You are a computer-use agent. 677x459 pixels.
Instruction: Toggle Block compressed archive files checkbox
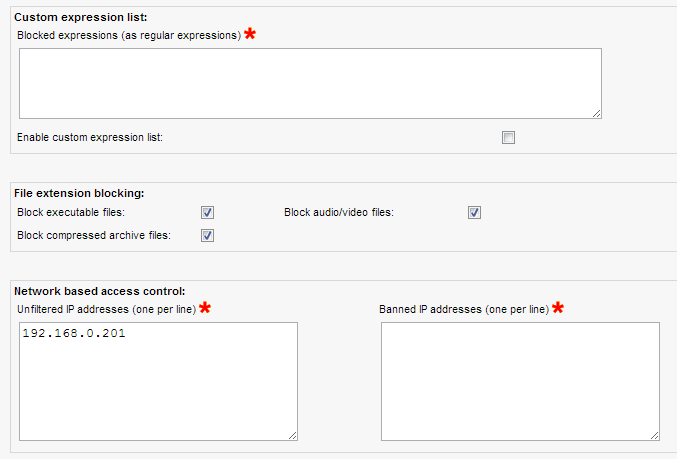(x=208, y=236)
